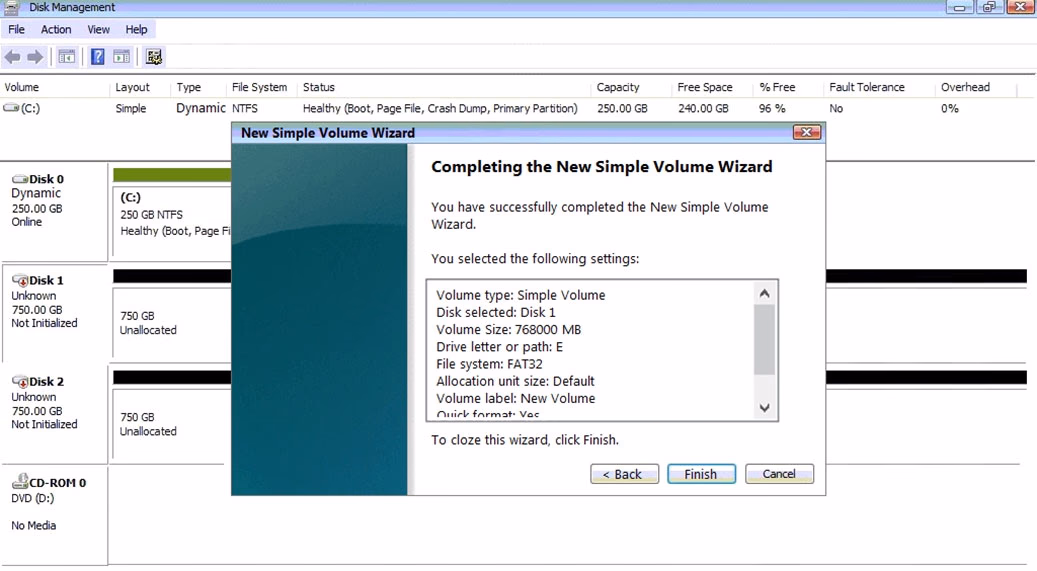Open Help via the blue question-mark icon
Screen dimensions: 1037x571
(x=97, y=57)
